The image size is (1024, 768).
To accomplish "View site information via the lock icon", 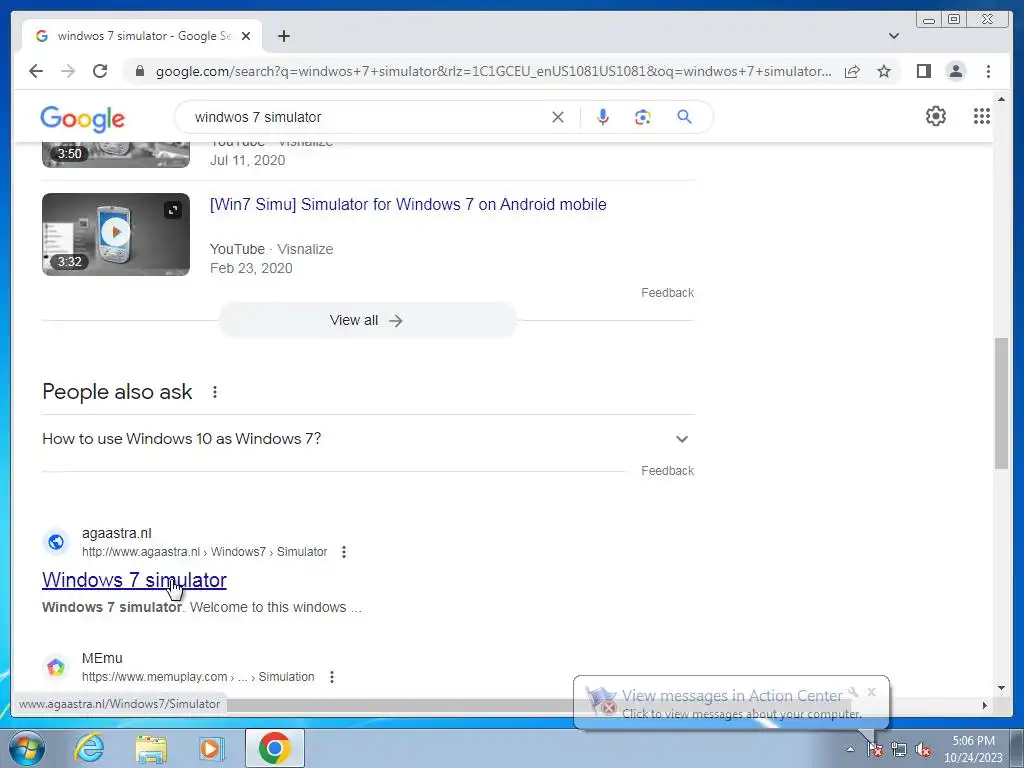I will [x=139, y=71].
